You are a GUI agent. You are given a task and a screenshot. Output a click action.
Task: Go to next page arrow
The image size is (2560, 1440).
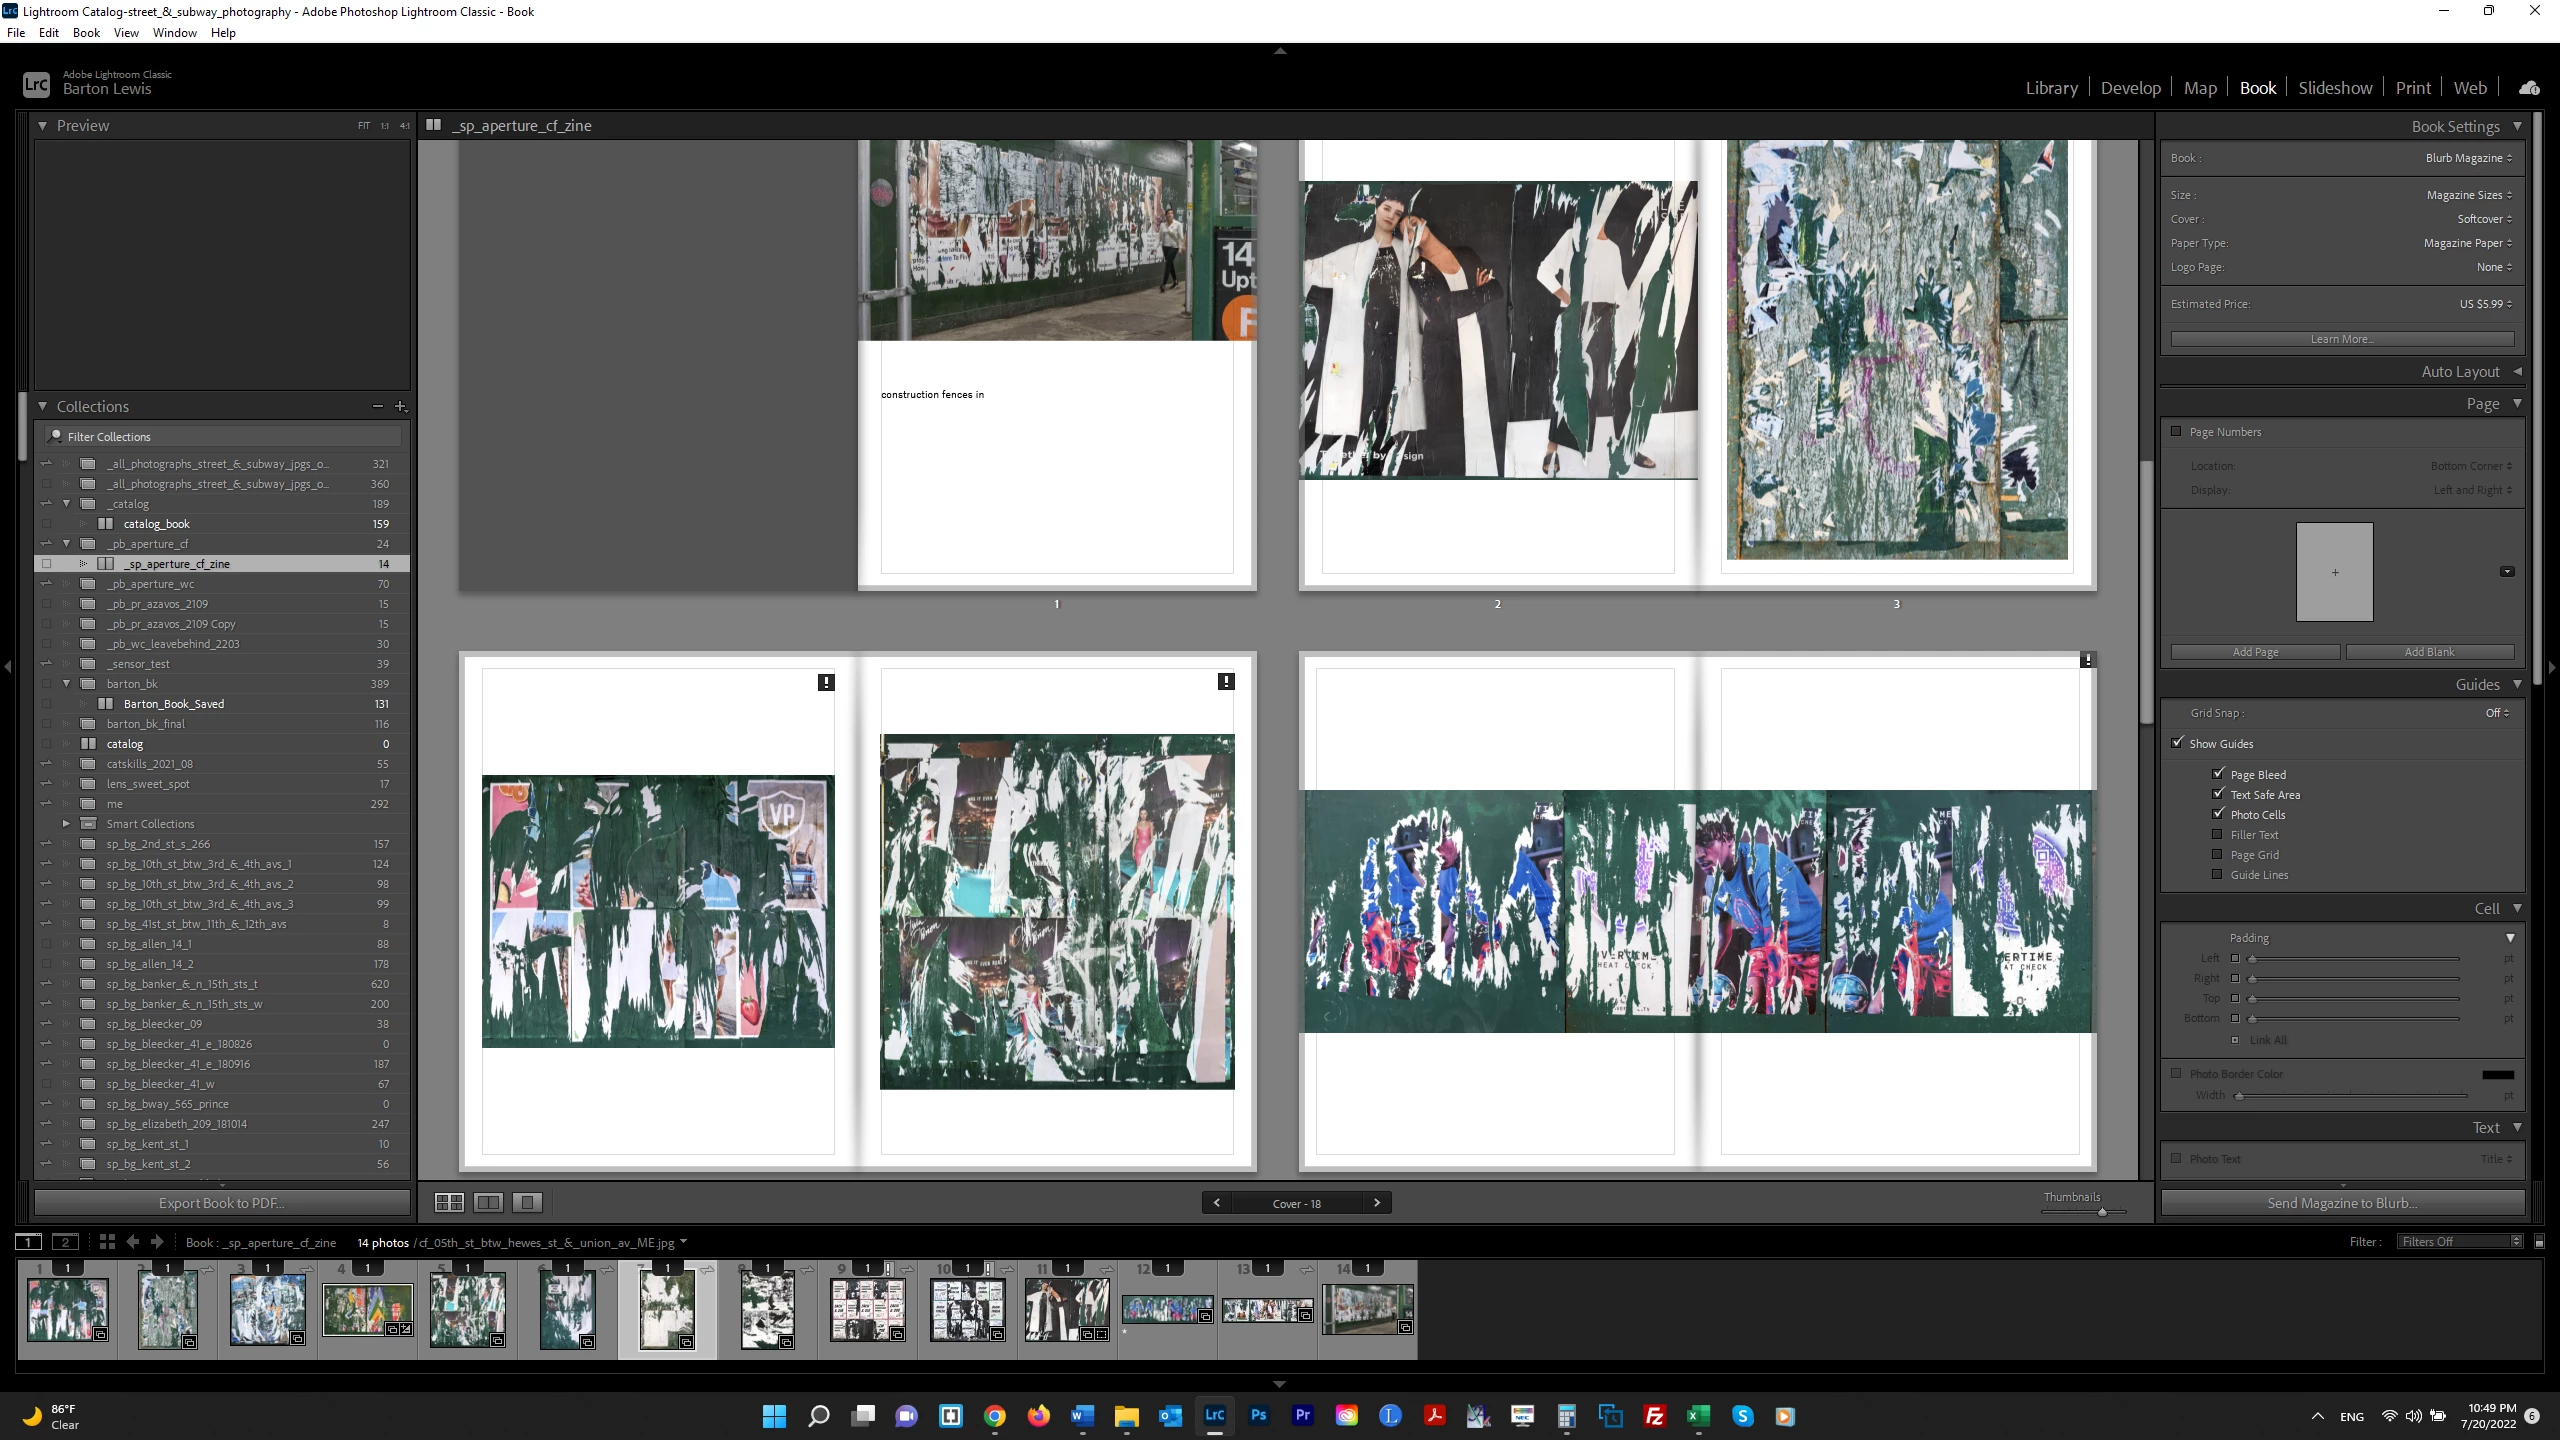pyautogui.click(x=1377, y=1203)
